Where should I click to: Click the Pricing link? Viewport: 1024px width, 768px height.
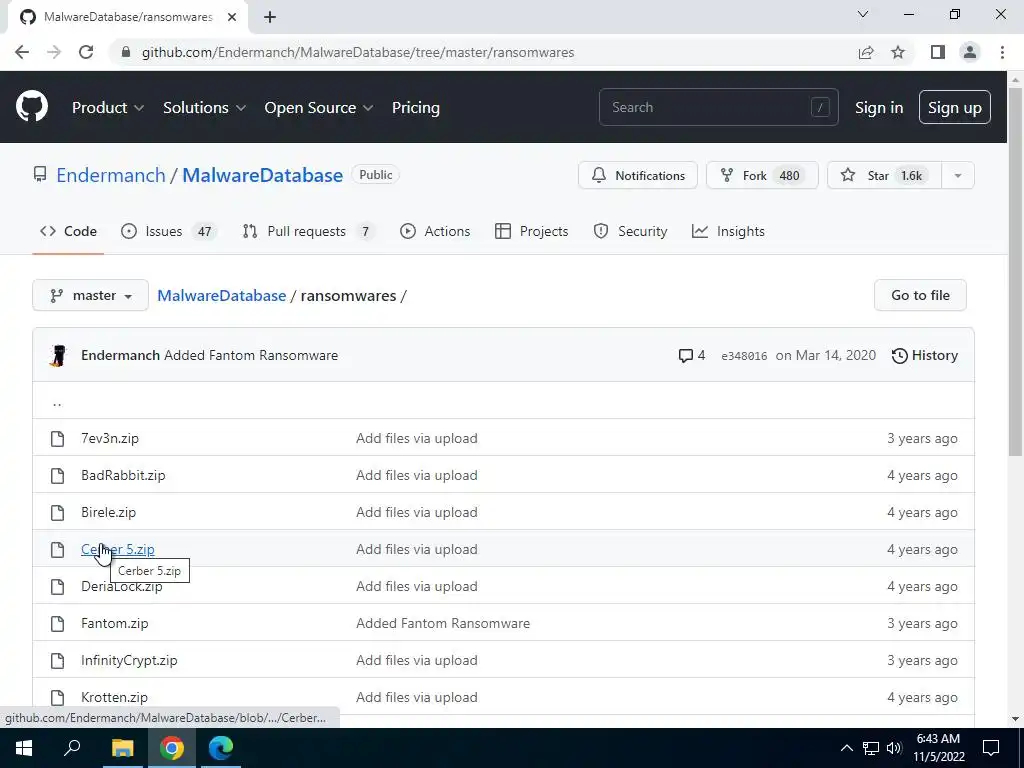tap(416, 107)
